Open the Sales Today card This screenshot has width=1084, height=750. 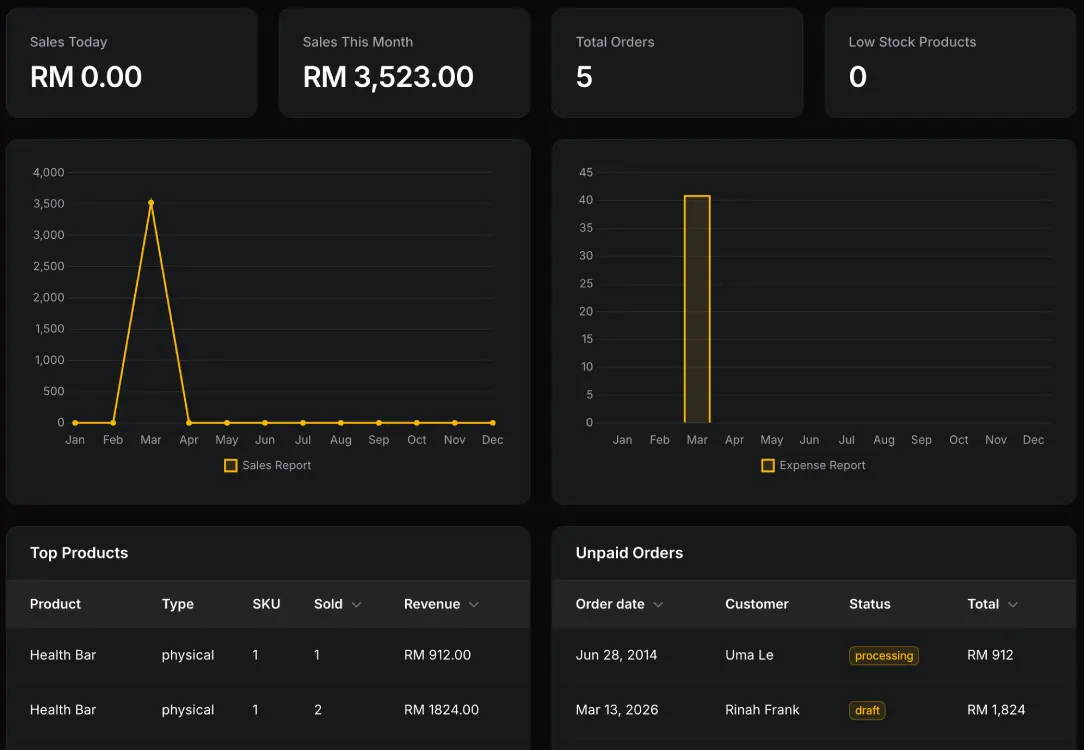coord(131,63)
